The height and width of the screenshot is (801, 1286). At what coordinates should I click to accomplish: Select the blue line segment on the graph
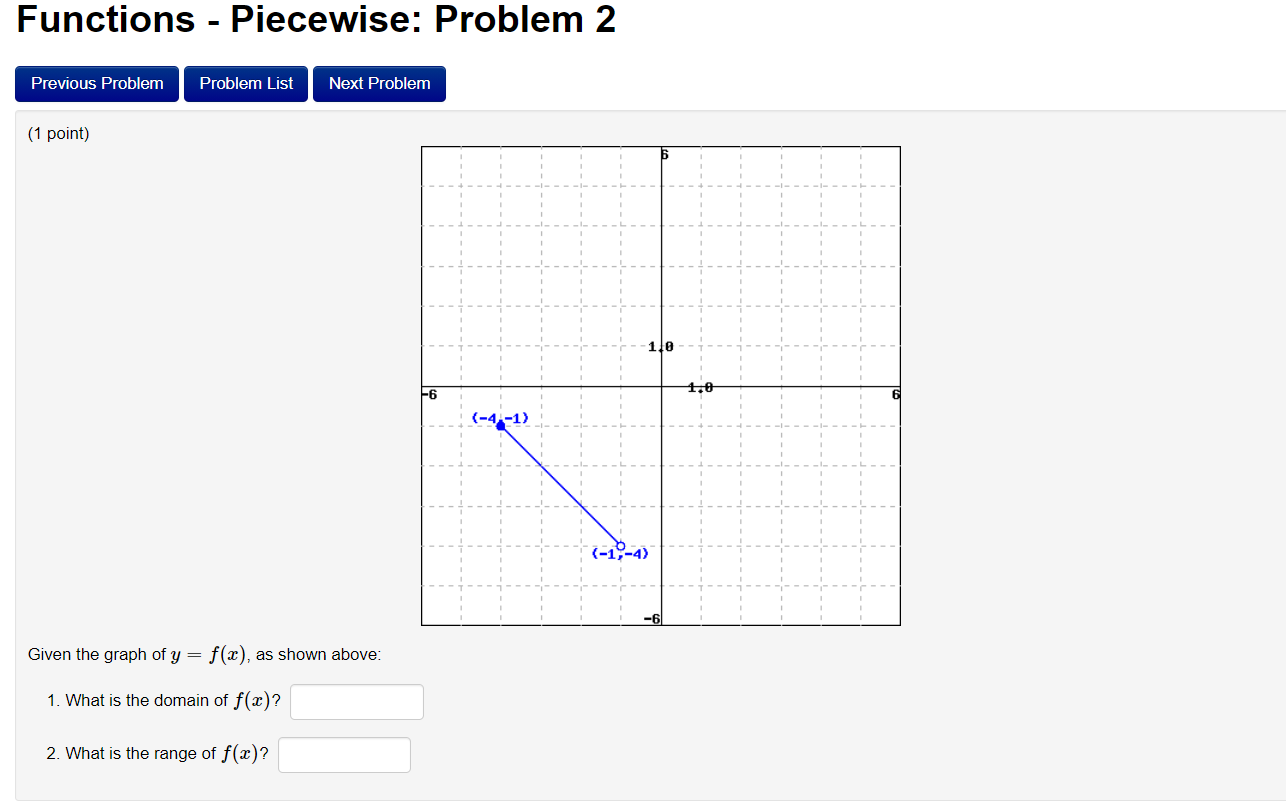(x=561, y=483)
